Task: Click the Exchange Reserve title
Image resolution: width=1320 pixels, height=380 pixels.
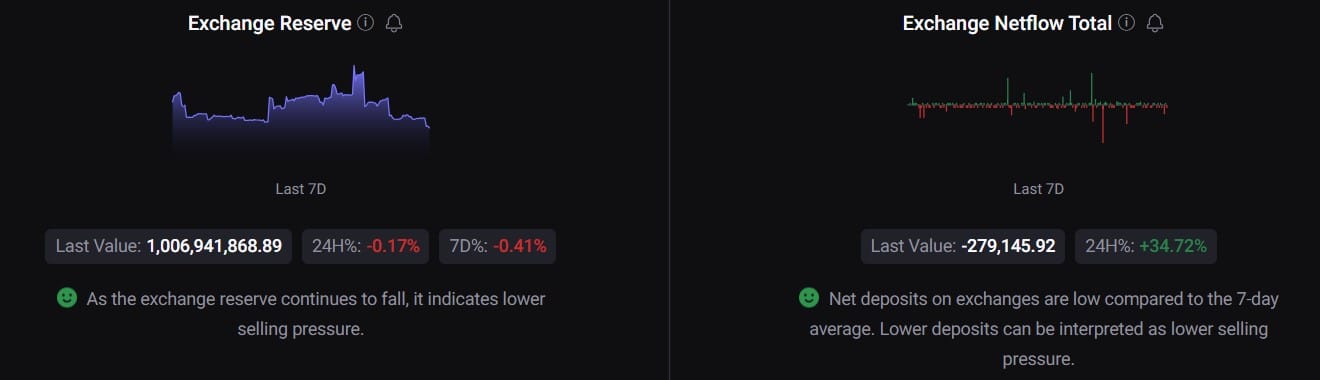Action: point(270,23)
